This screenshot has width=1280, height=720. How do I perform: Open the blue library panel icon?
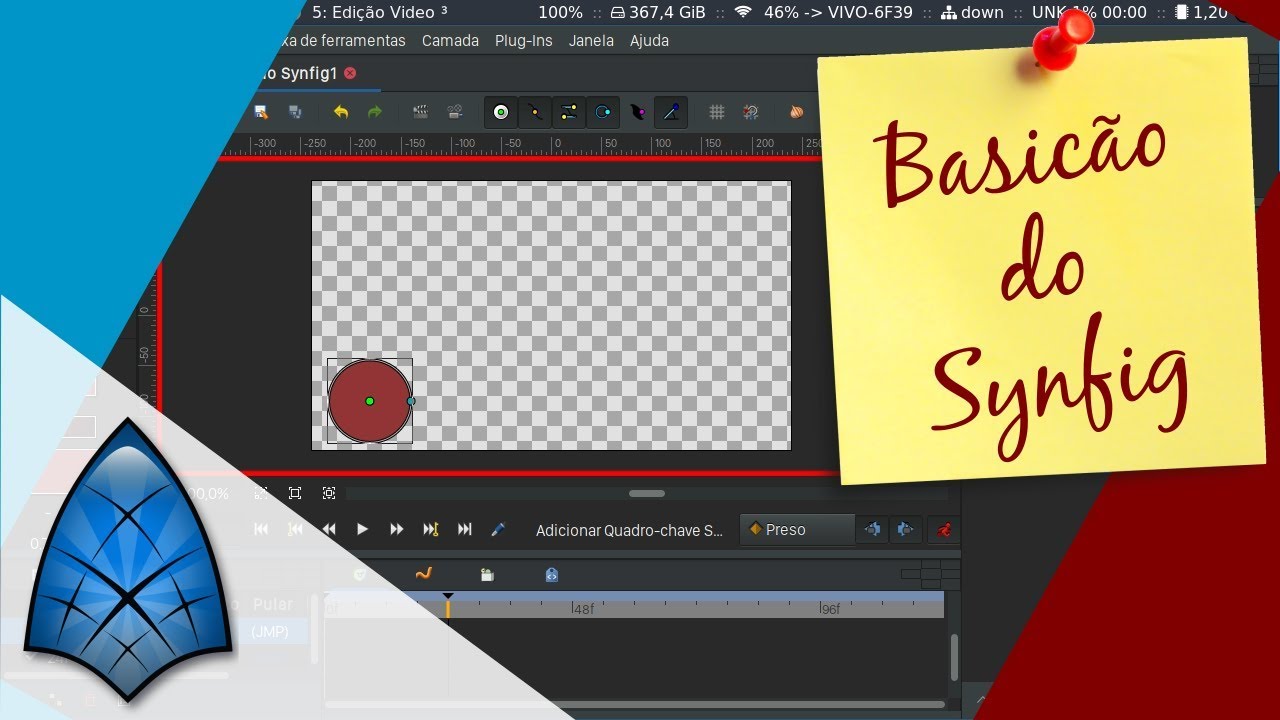coord(551,574)
